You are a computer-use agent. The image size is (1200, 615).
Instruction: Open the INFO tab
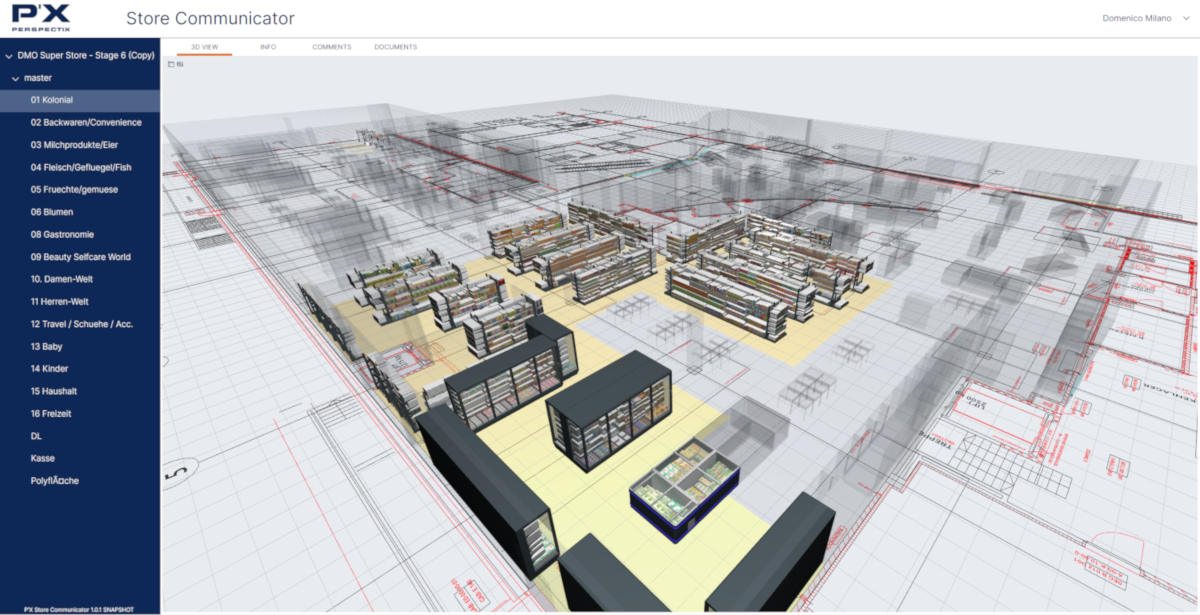point(268,47)
